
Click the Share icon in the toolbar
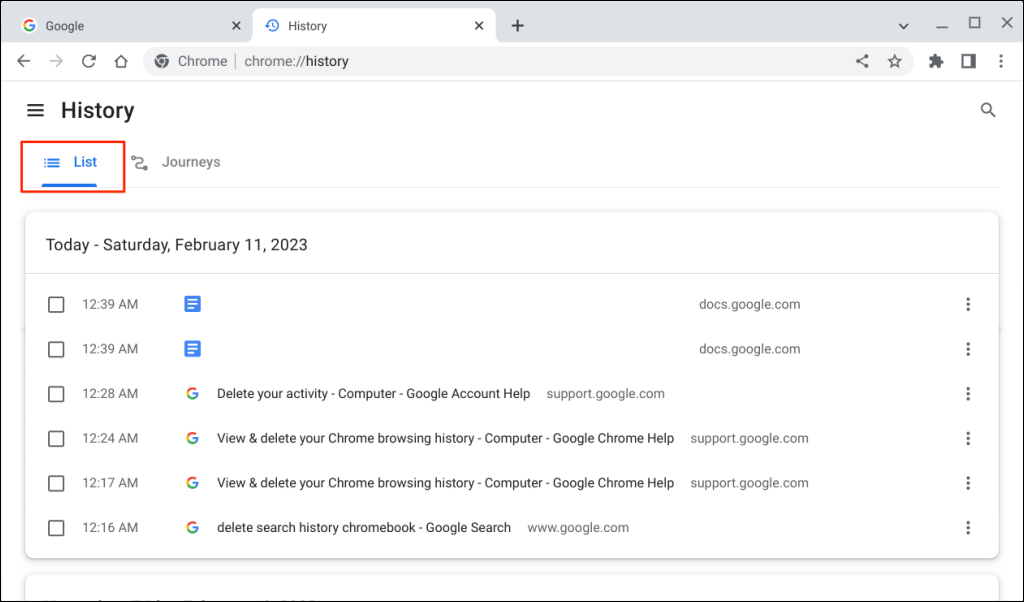(x=862, y=61)
